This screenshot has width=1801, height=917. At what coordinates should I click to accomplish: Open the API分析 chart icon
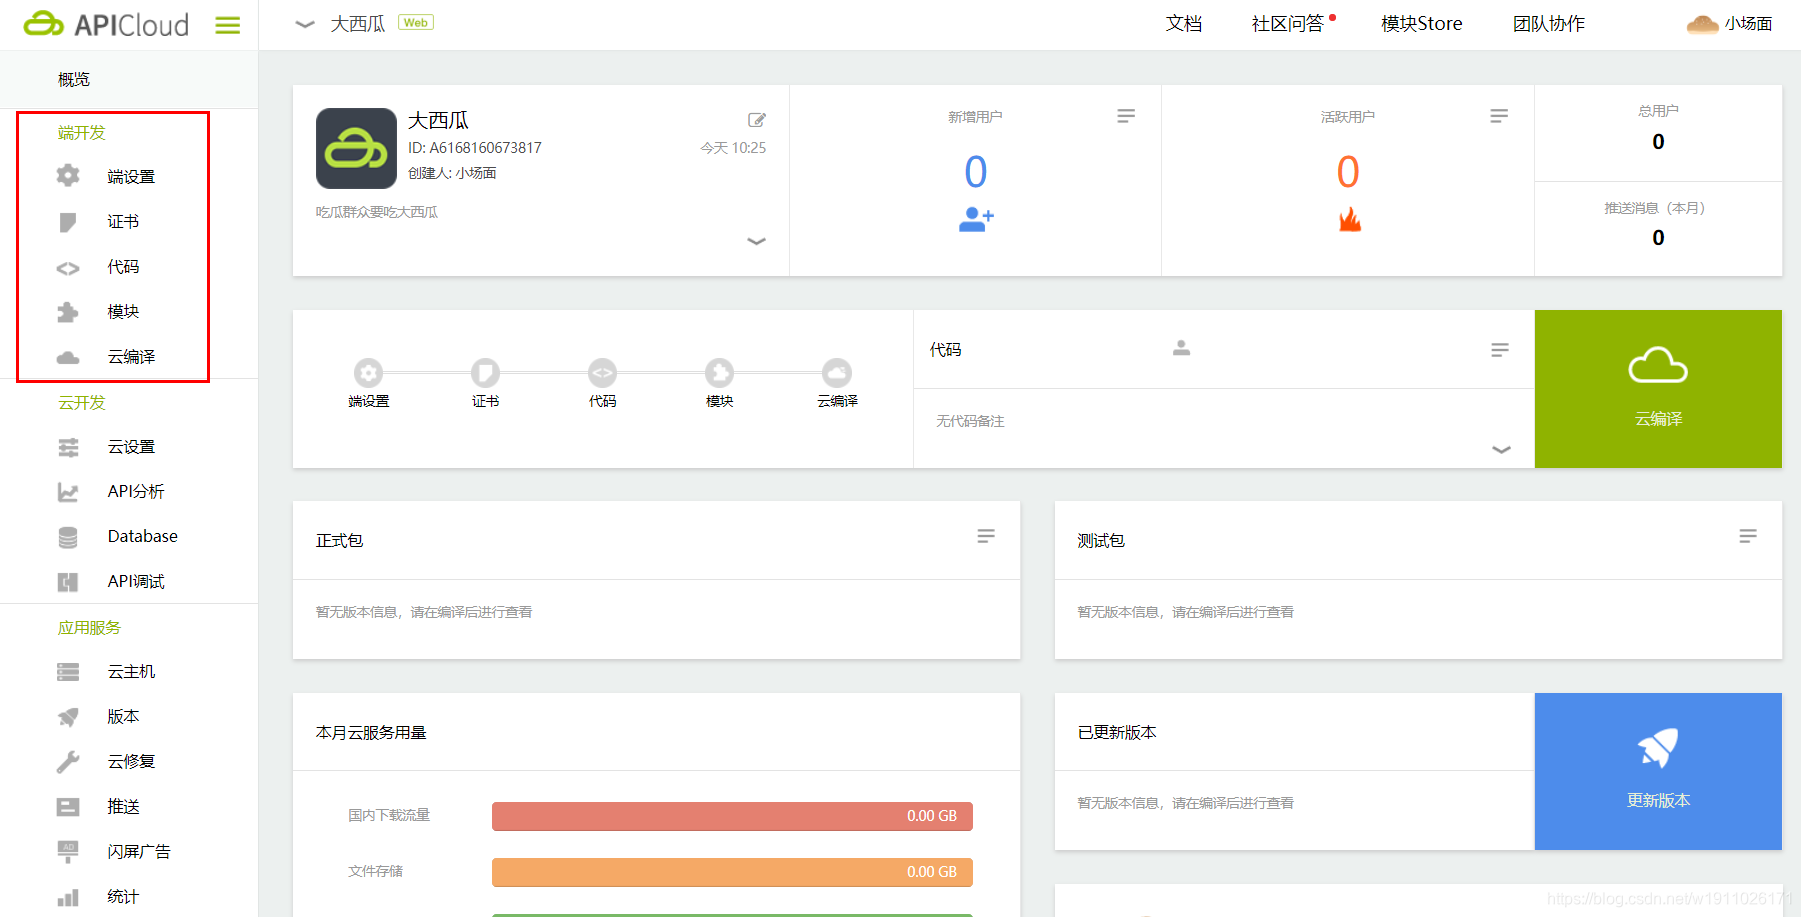pyautogui.click(x=68, y=492)
